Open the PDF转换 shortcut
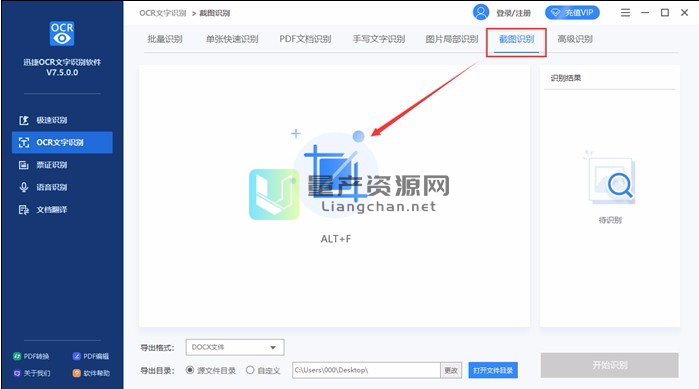 pyautogui.click(x=31, y=356)
